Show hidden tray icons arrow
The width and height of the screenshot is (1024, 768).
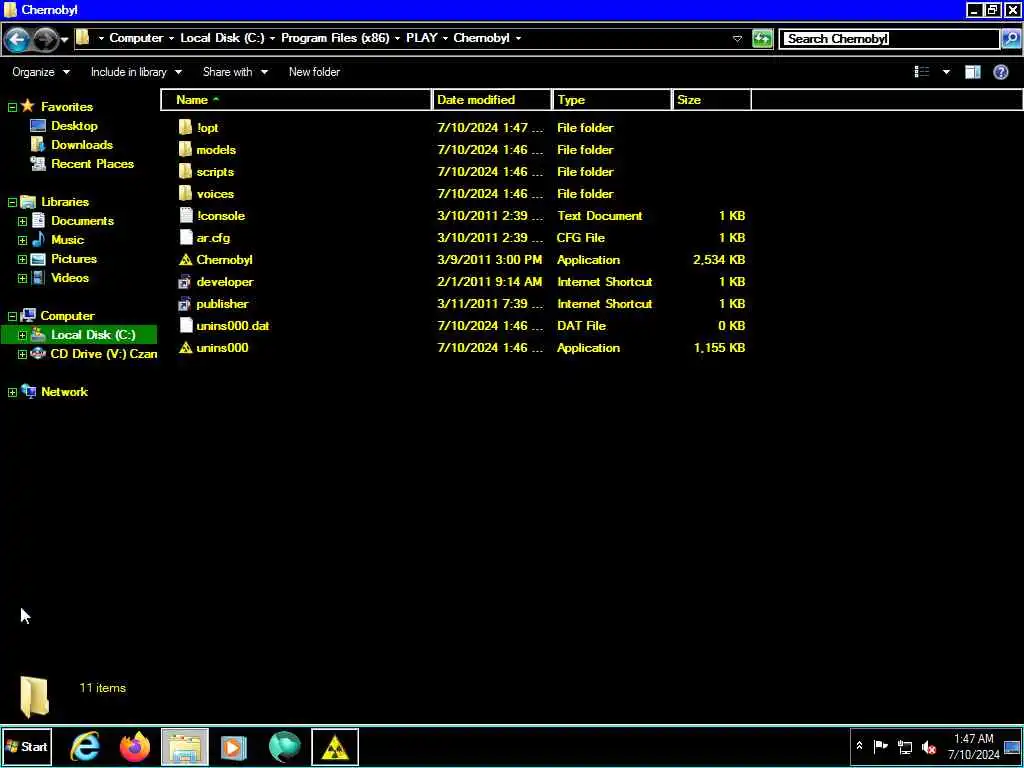(x=859, y=746)
